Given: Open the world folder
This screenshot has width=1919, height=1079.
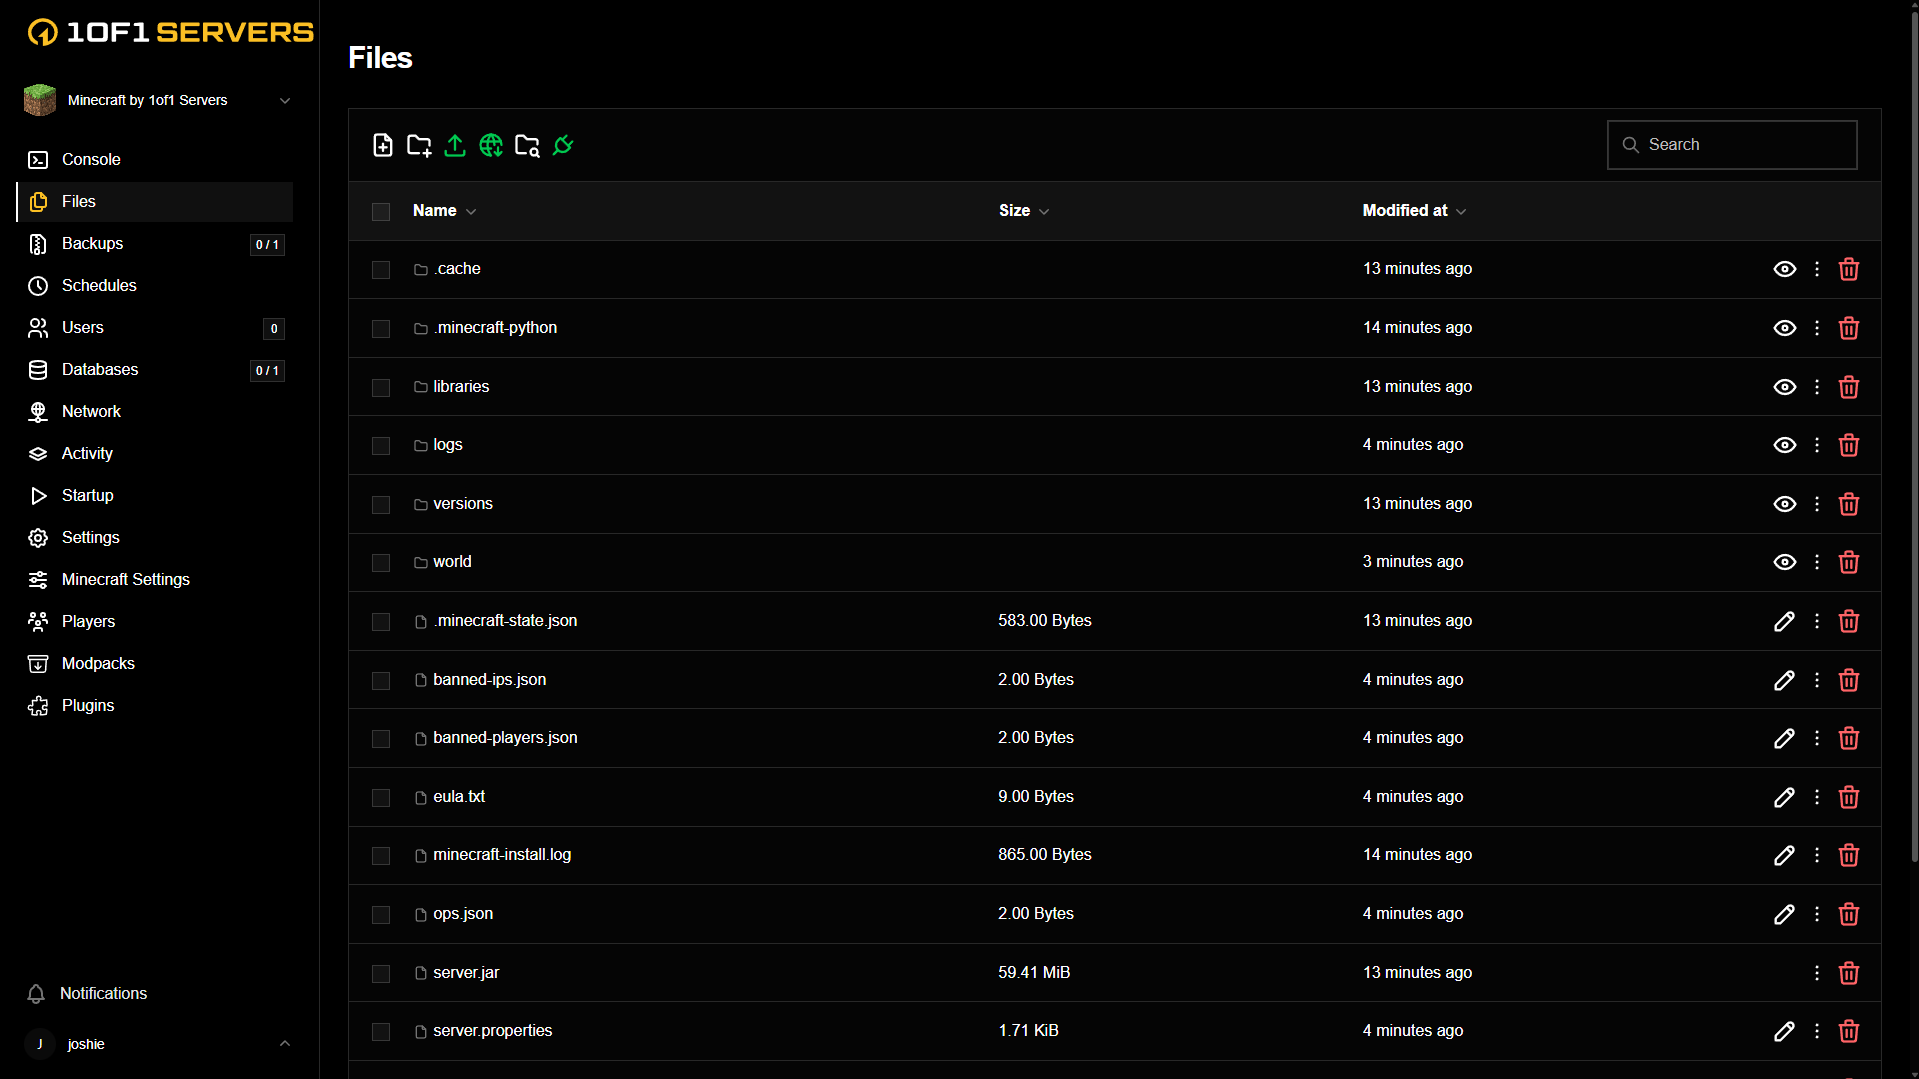Looking at the screenshot, I should point(452,562).
